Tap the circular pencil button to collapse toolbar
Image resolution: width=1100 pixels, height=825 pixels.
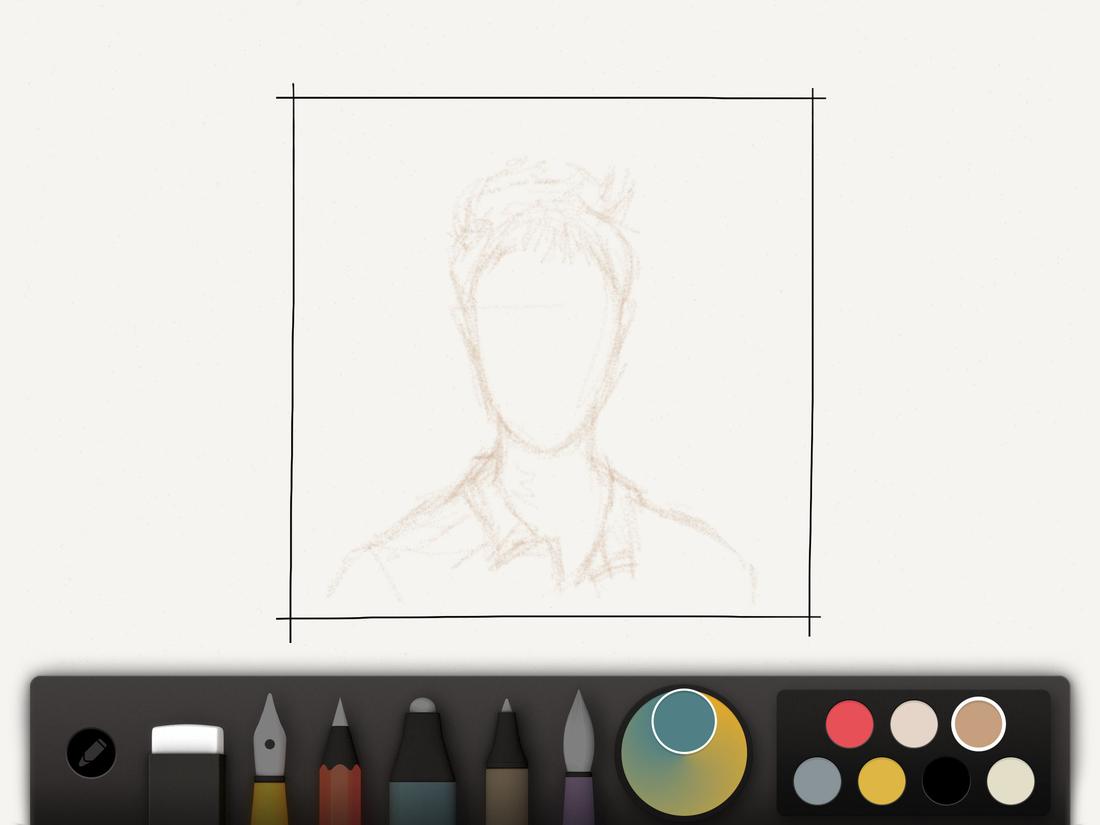click(92, 750)
